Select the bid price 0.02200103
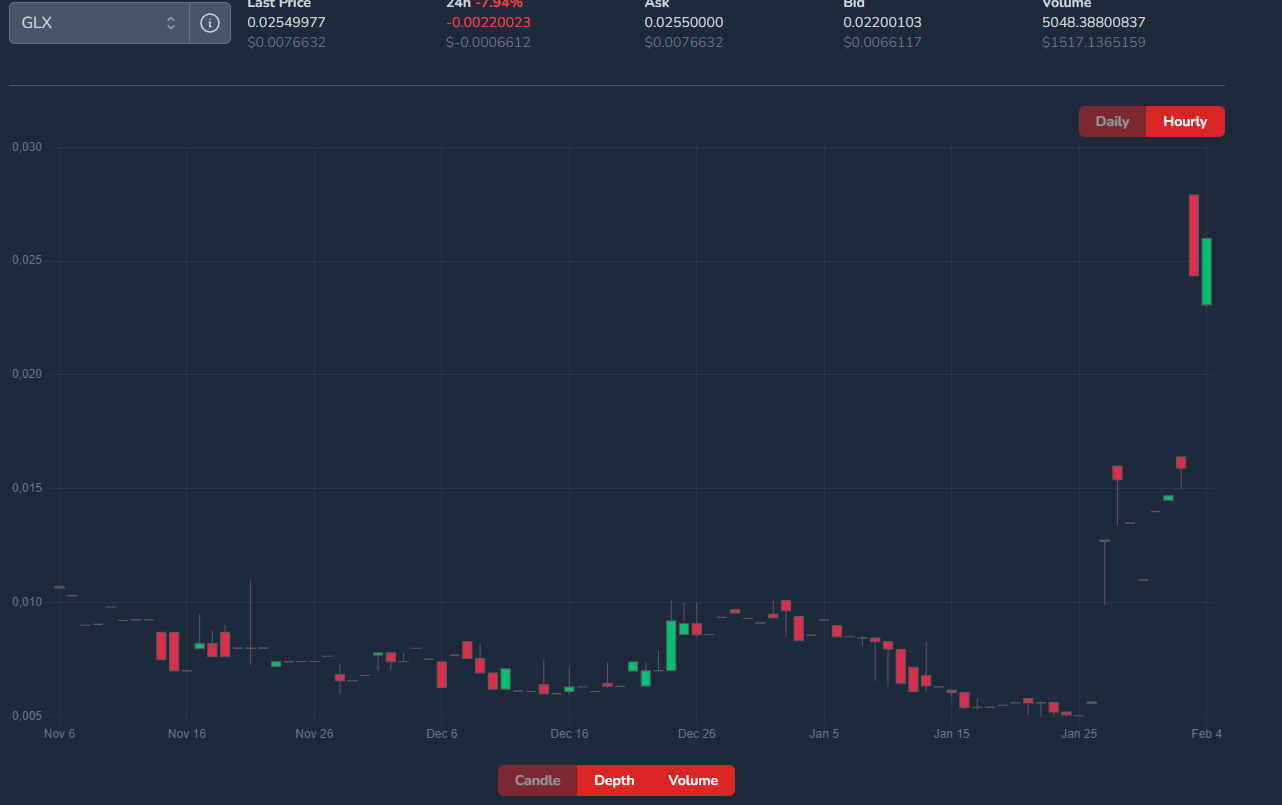This screenshot has height=805, width=1282. [882, 22]
